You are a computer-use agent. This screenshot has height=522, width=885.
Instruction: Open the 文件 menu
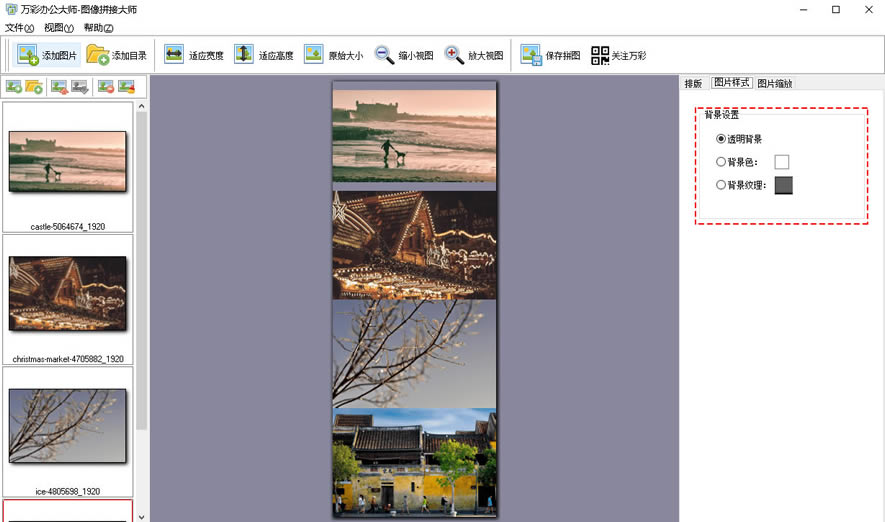point(19,28)
